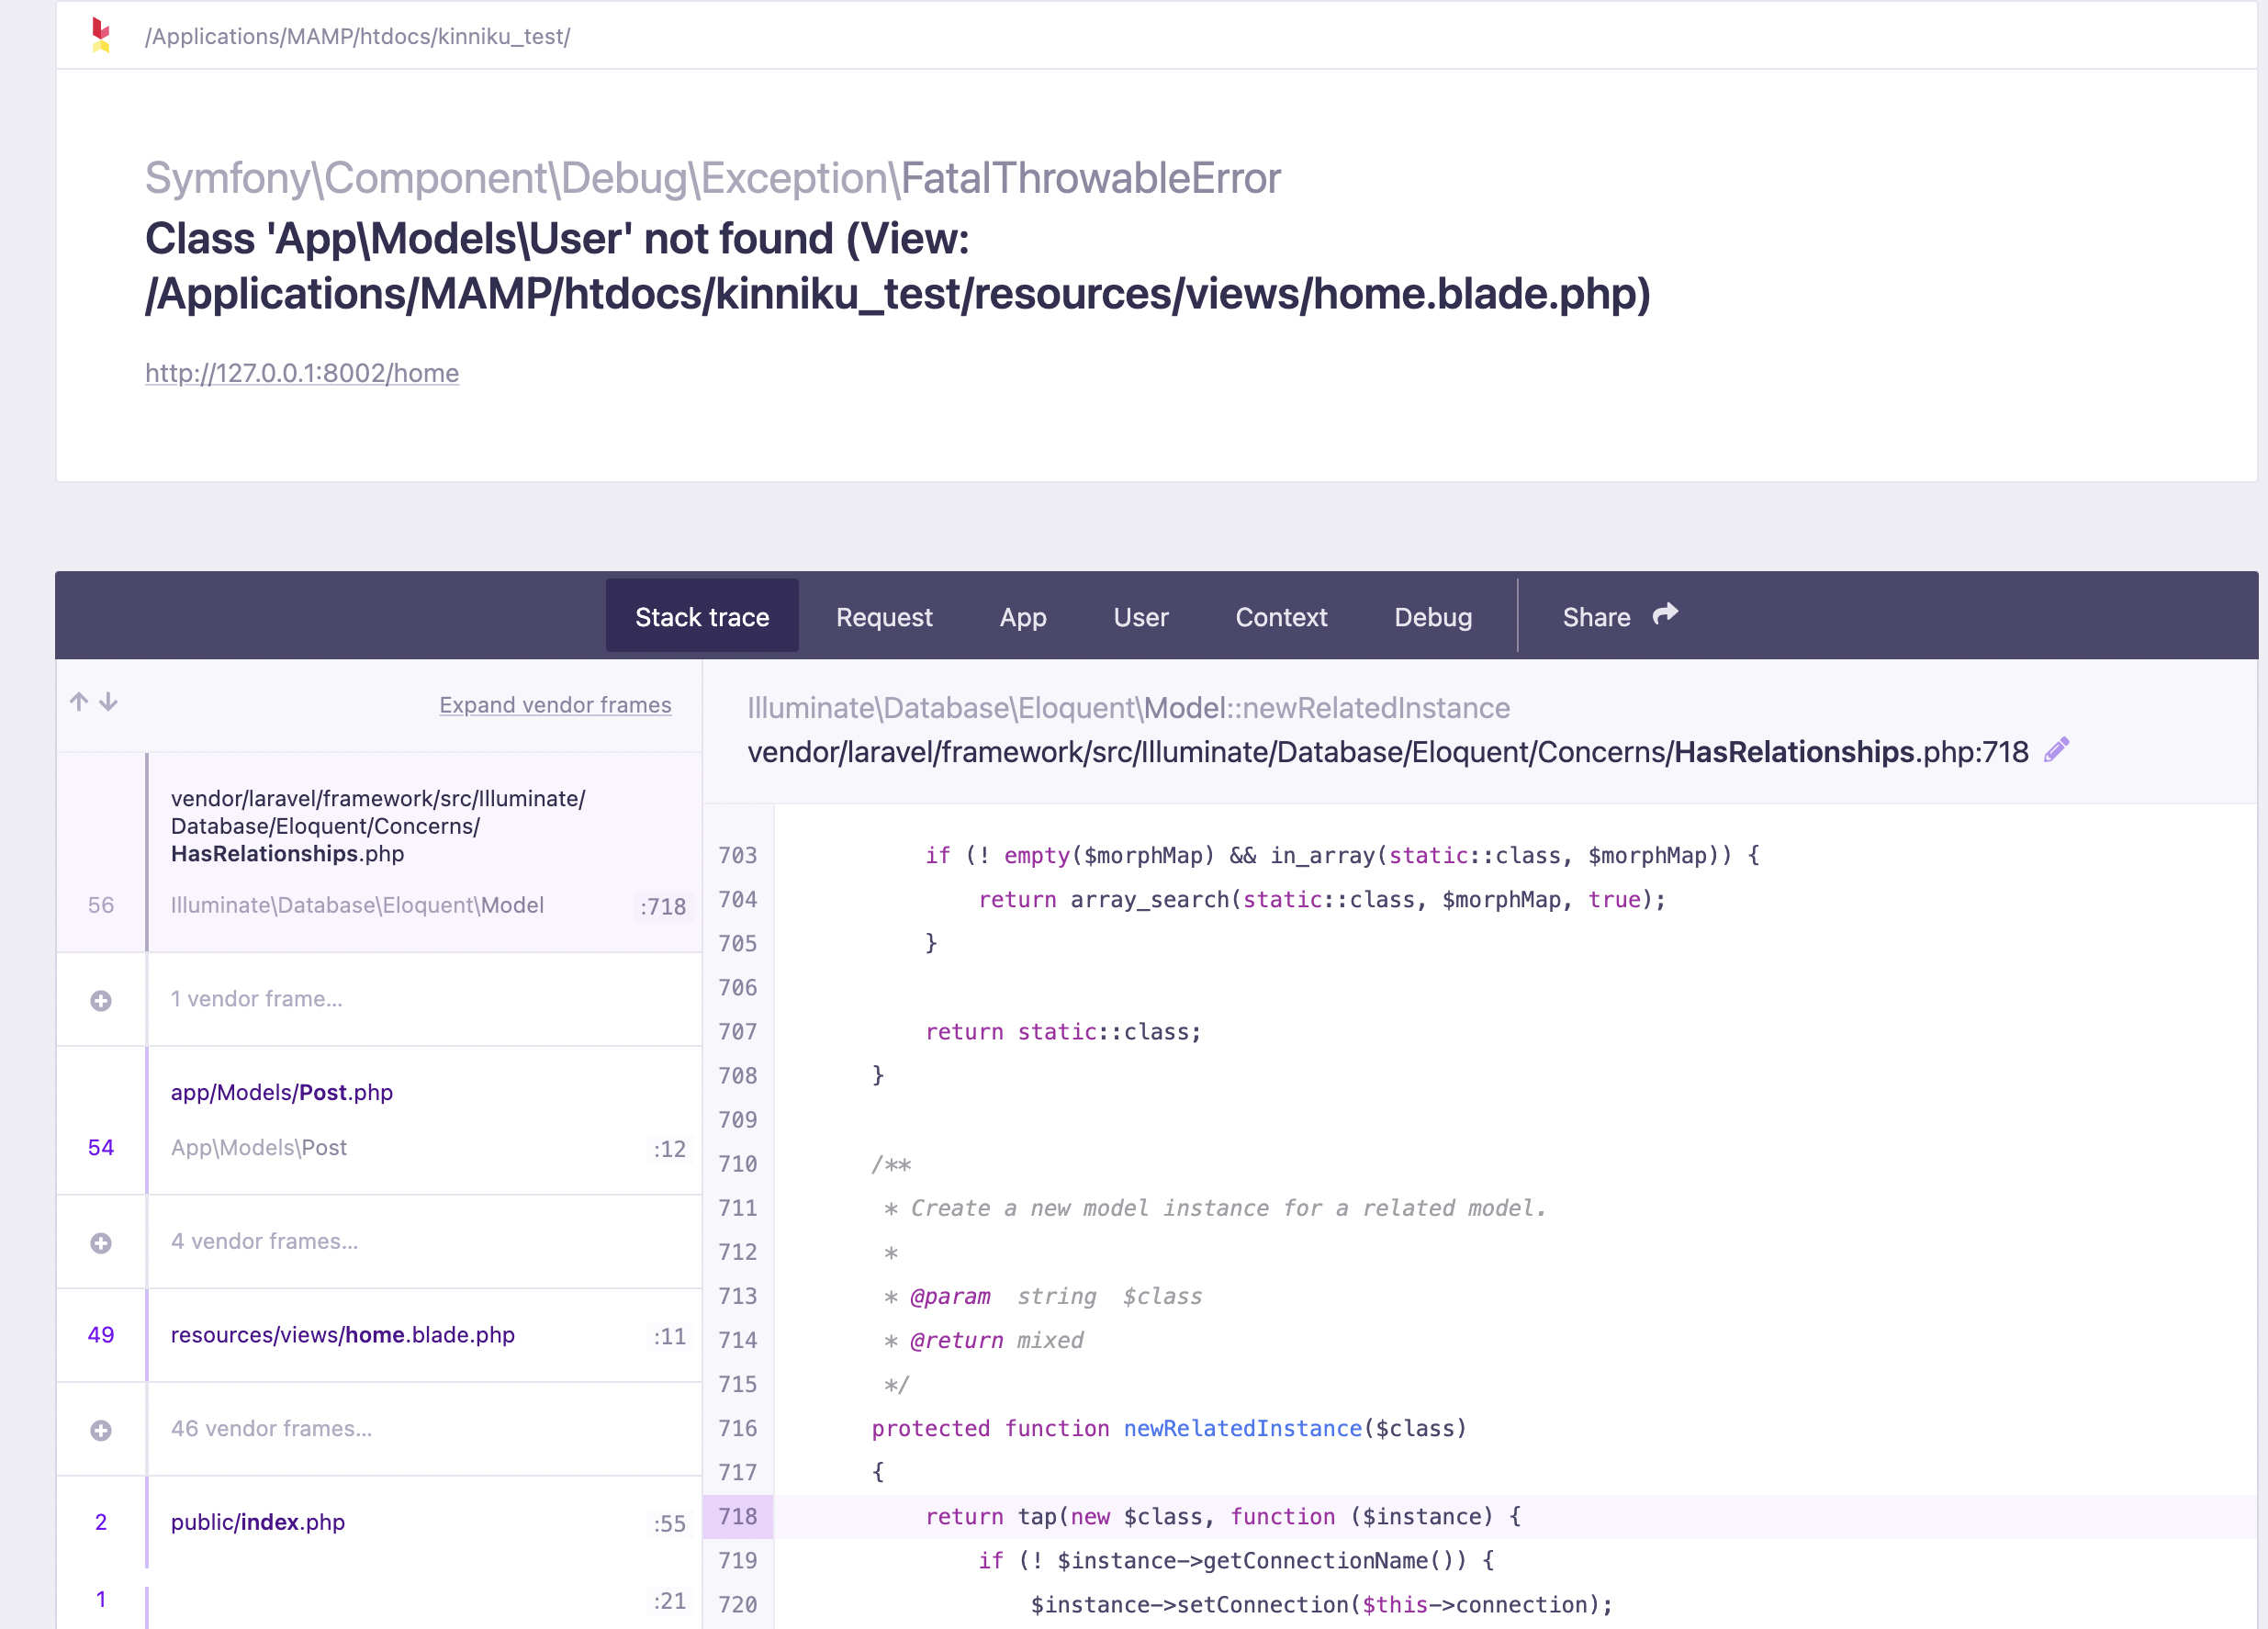Click the Share arrow icon
Screen dimensions: 2268x1629
[x=1665, y=614]
